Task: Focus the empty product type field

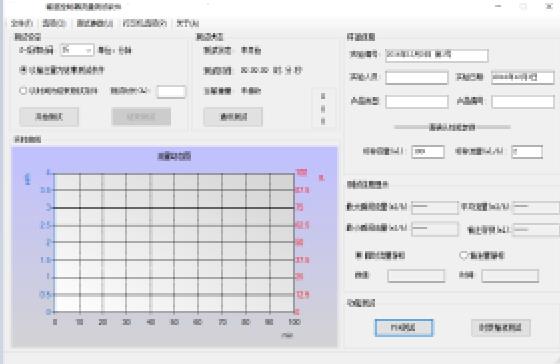Action: coord(416,102)
